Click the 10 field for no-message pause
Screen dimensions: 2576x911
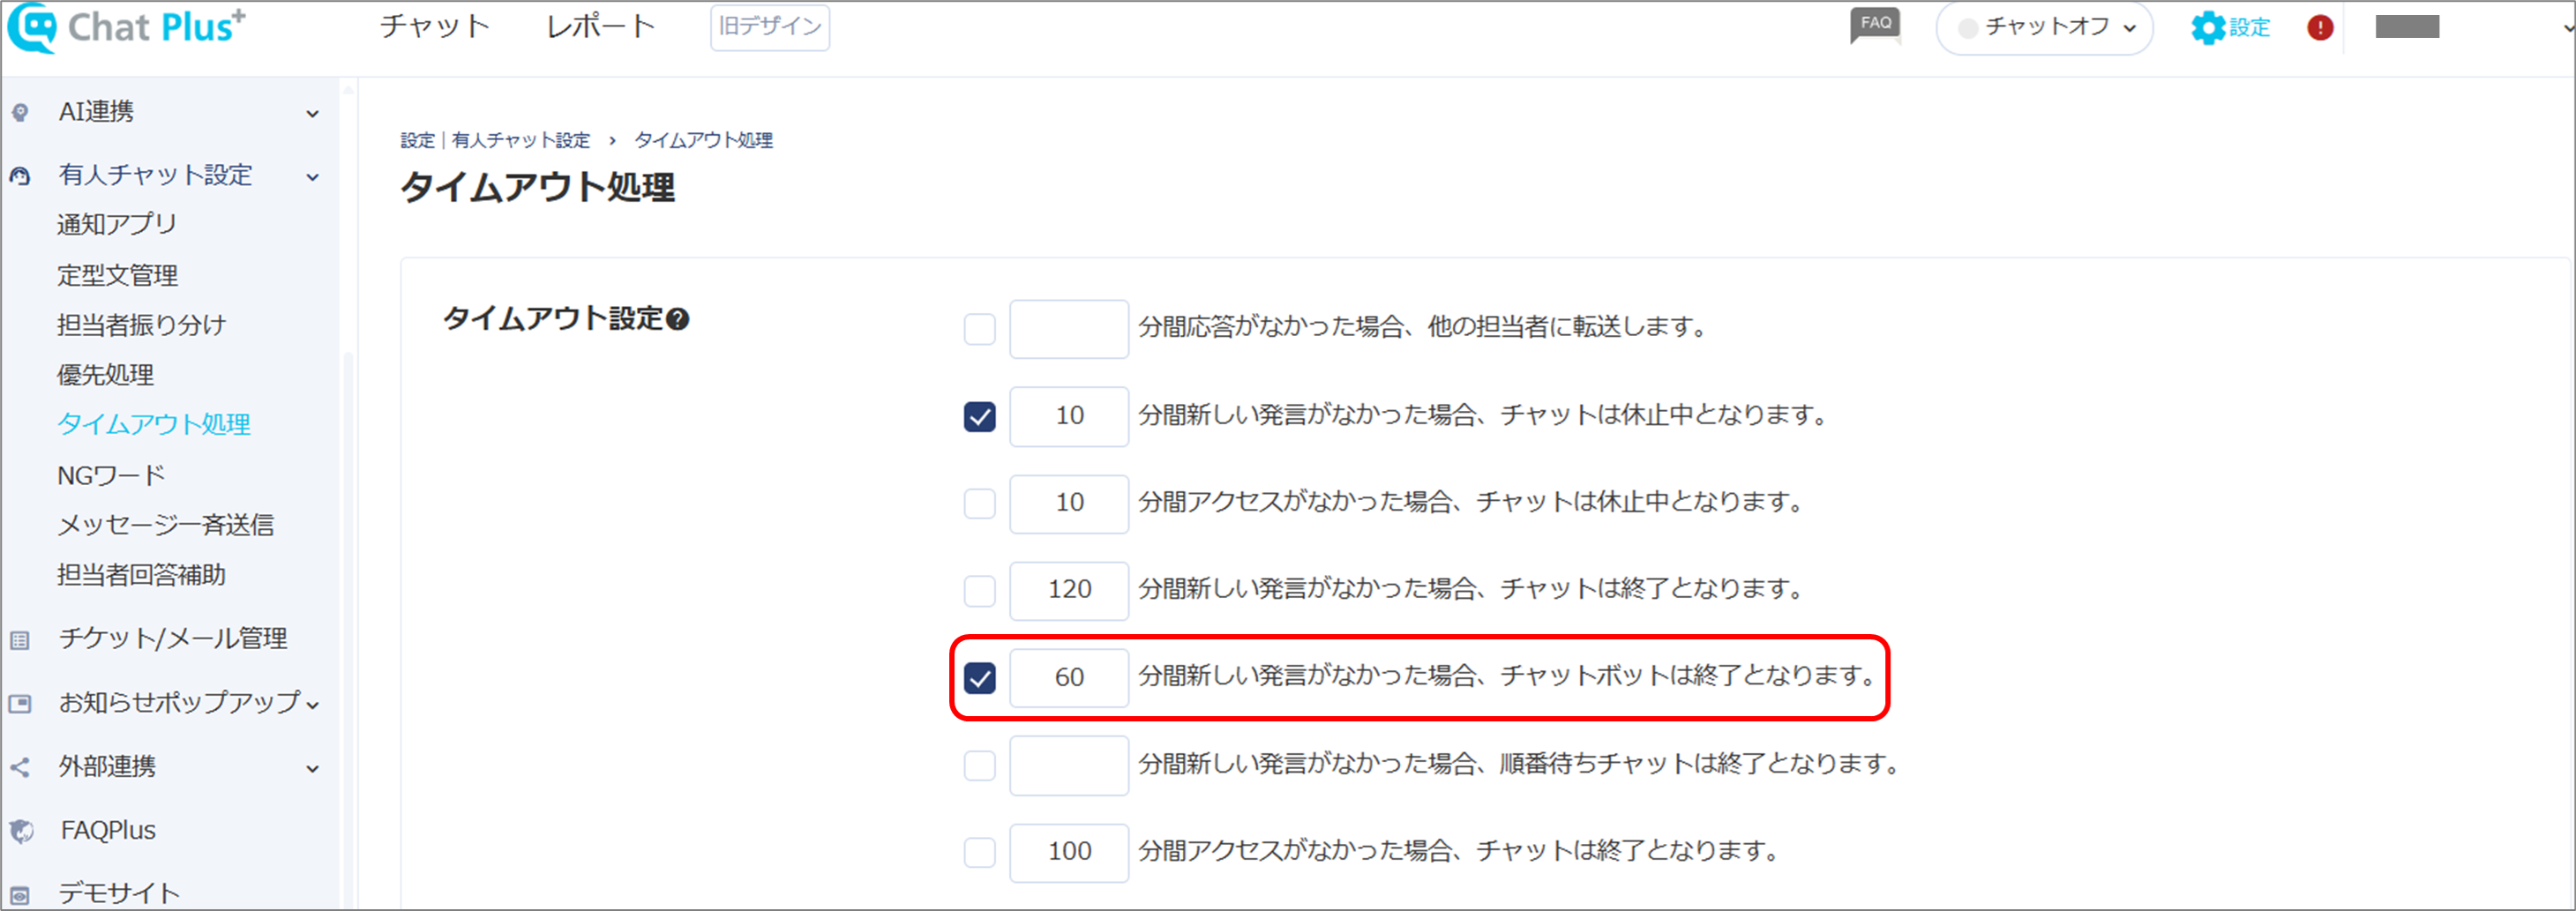1069,416
